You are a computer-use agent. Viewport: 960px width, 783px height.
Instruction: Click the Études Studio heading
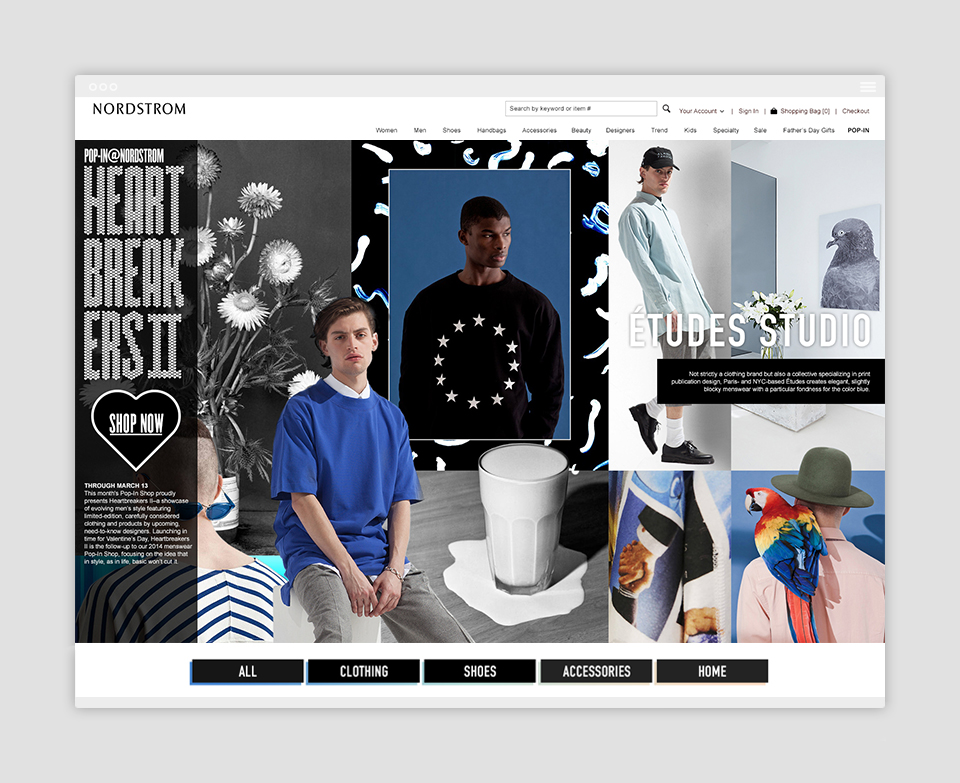(750, 330)
